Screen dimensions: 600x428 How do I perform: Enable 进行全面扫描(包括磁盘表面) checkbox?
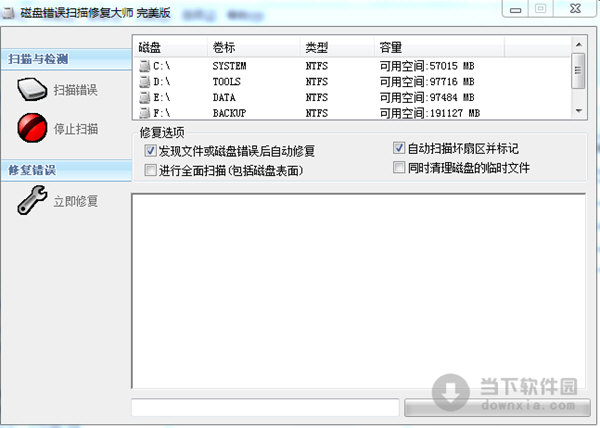[150, 170]
